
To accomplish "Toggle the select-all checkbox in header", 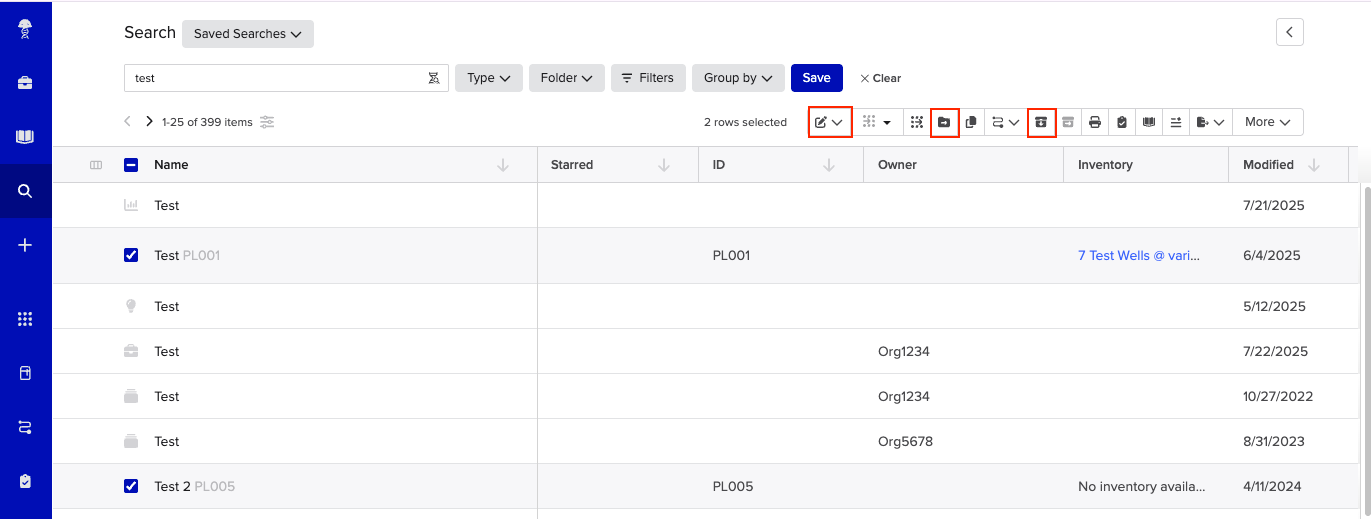I will [x=131, y=165].
